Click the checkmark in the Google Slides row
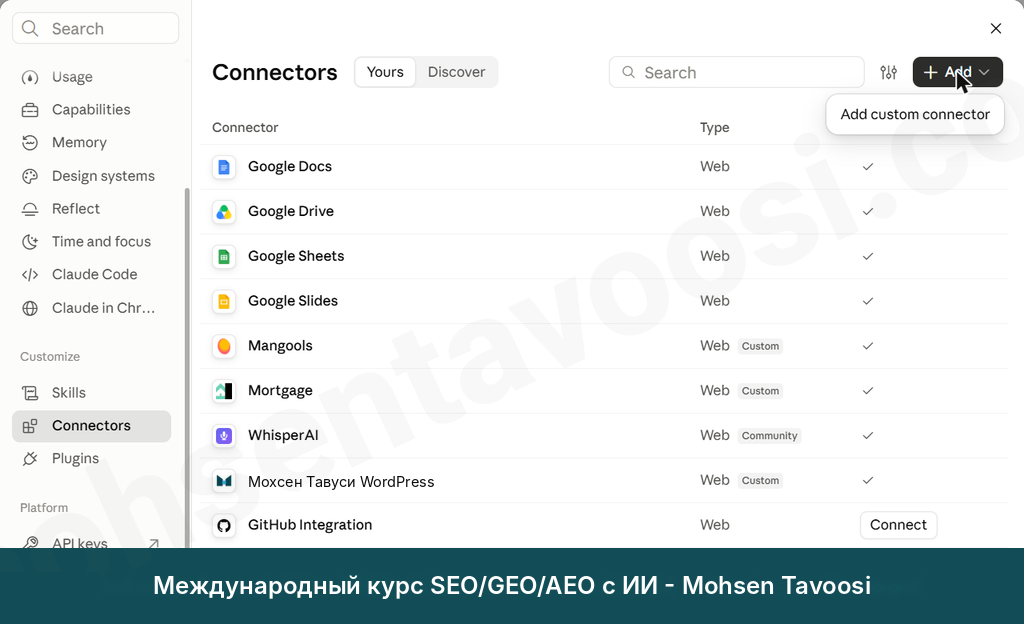The width and height of the screenshot is (1024, 624). tap(868, 302)
